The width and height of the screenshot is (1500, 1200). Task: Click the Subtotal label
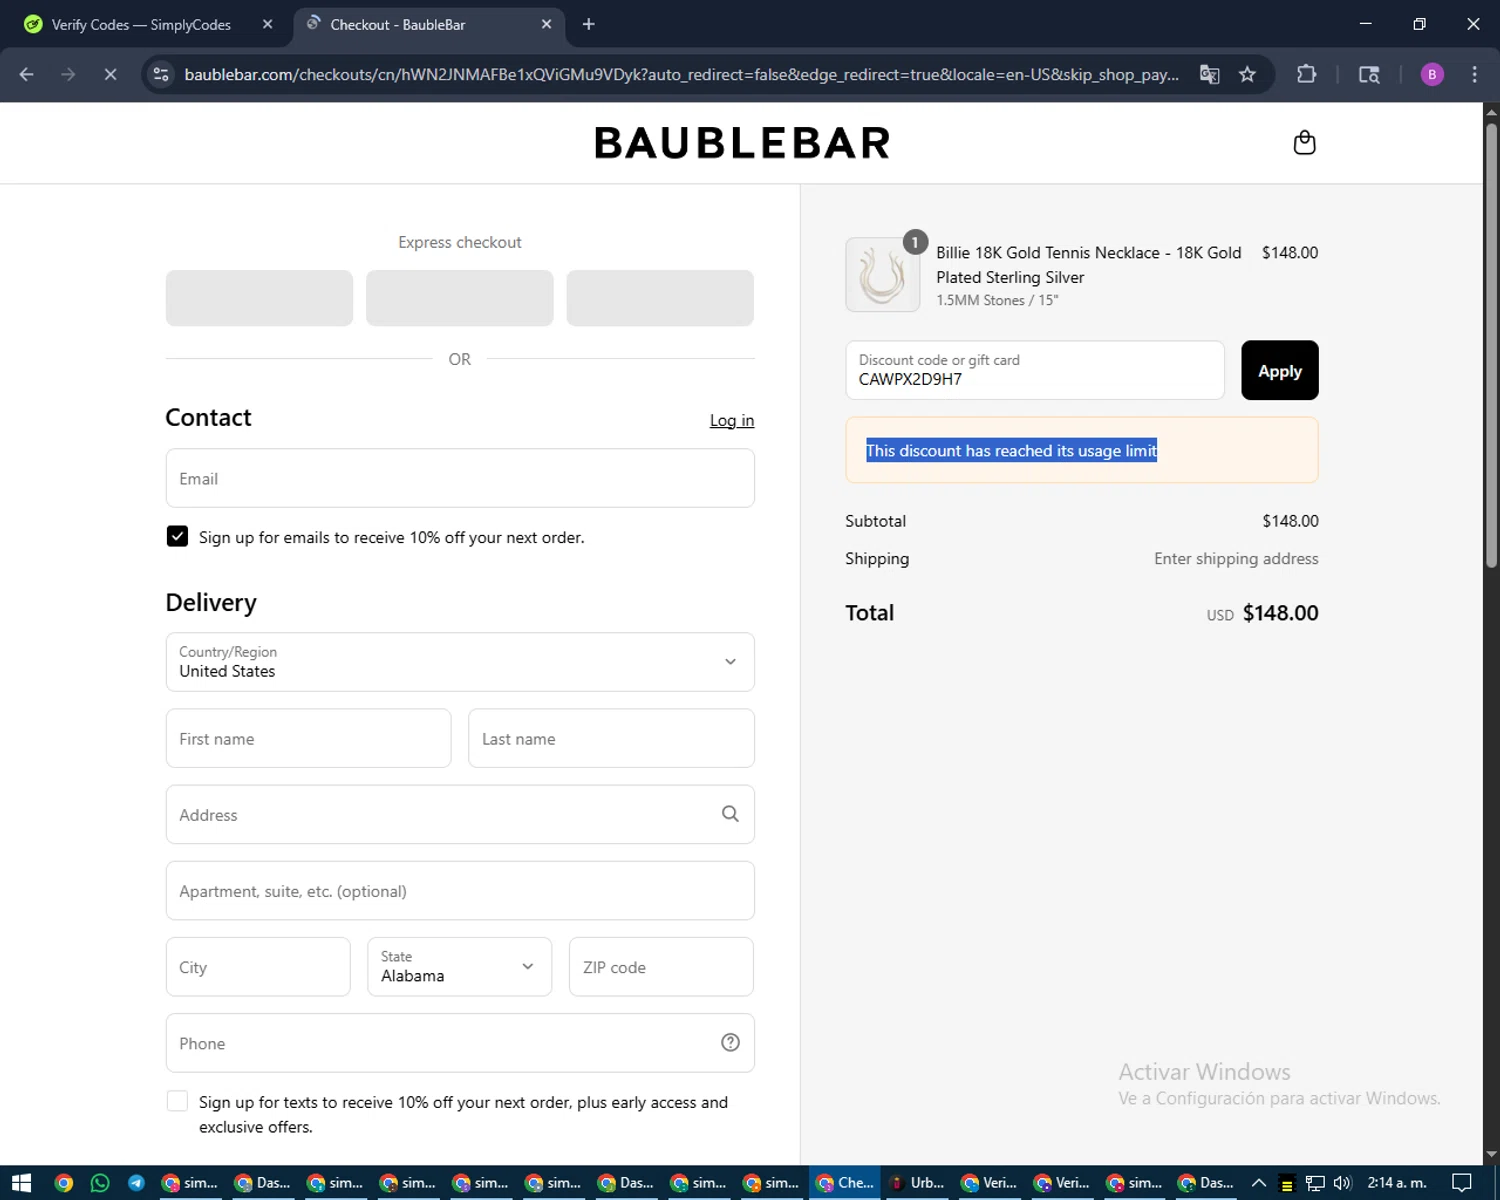point(875,520)
